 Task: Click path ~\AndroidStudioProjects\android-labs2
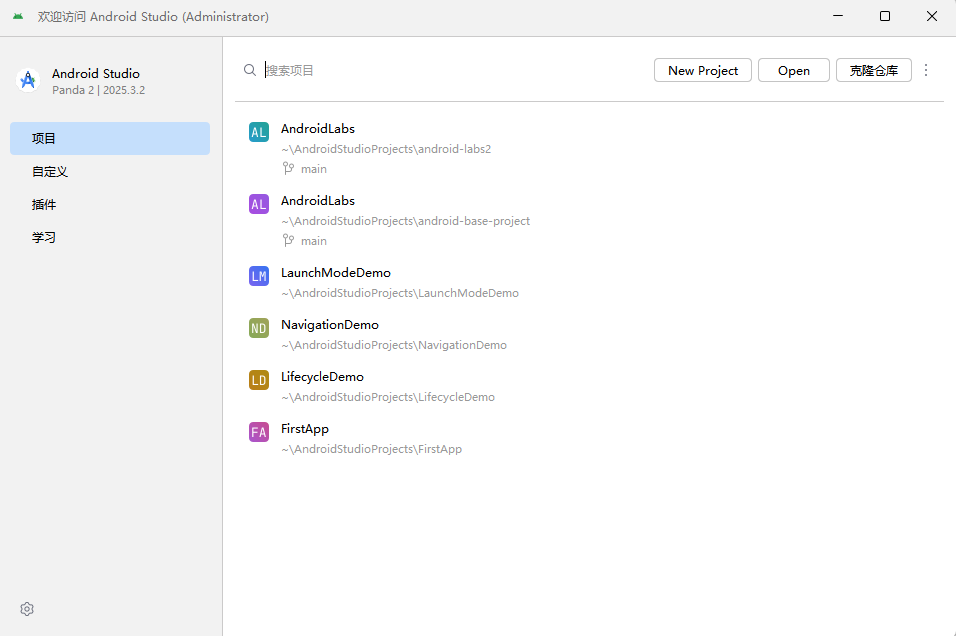point(386,149)
